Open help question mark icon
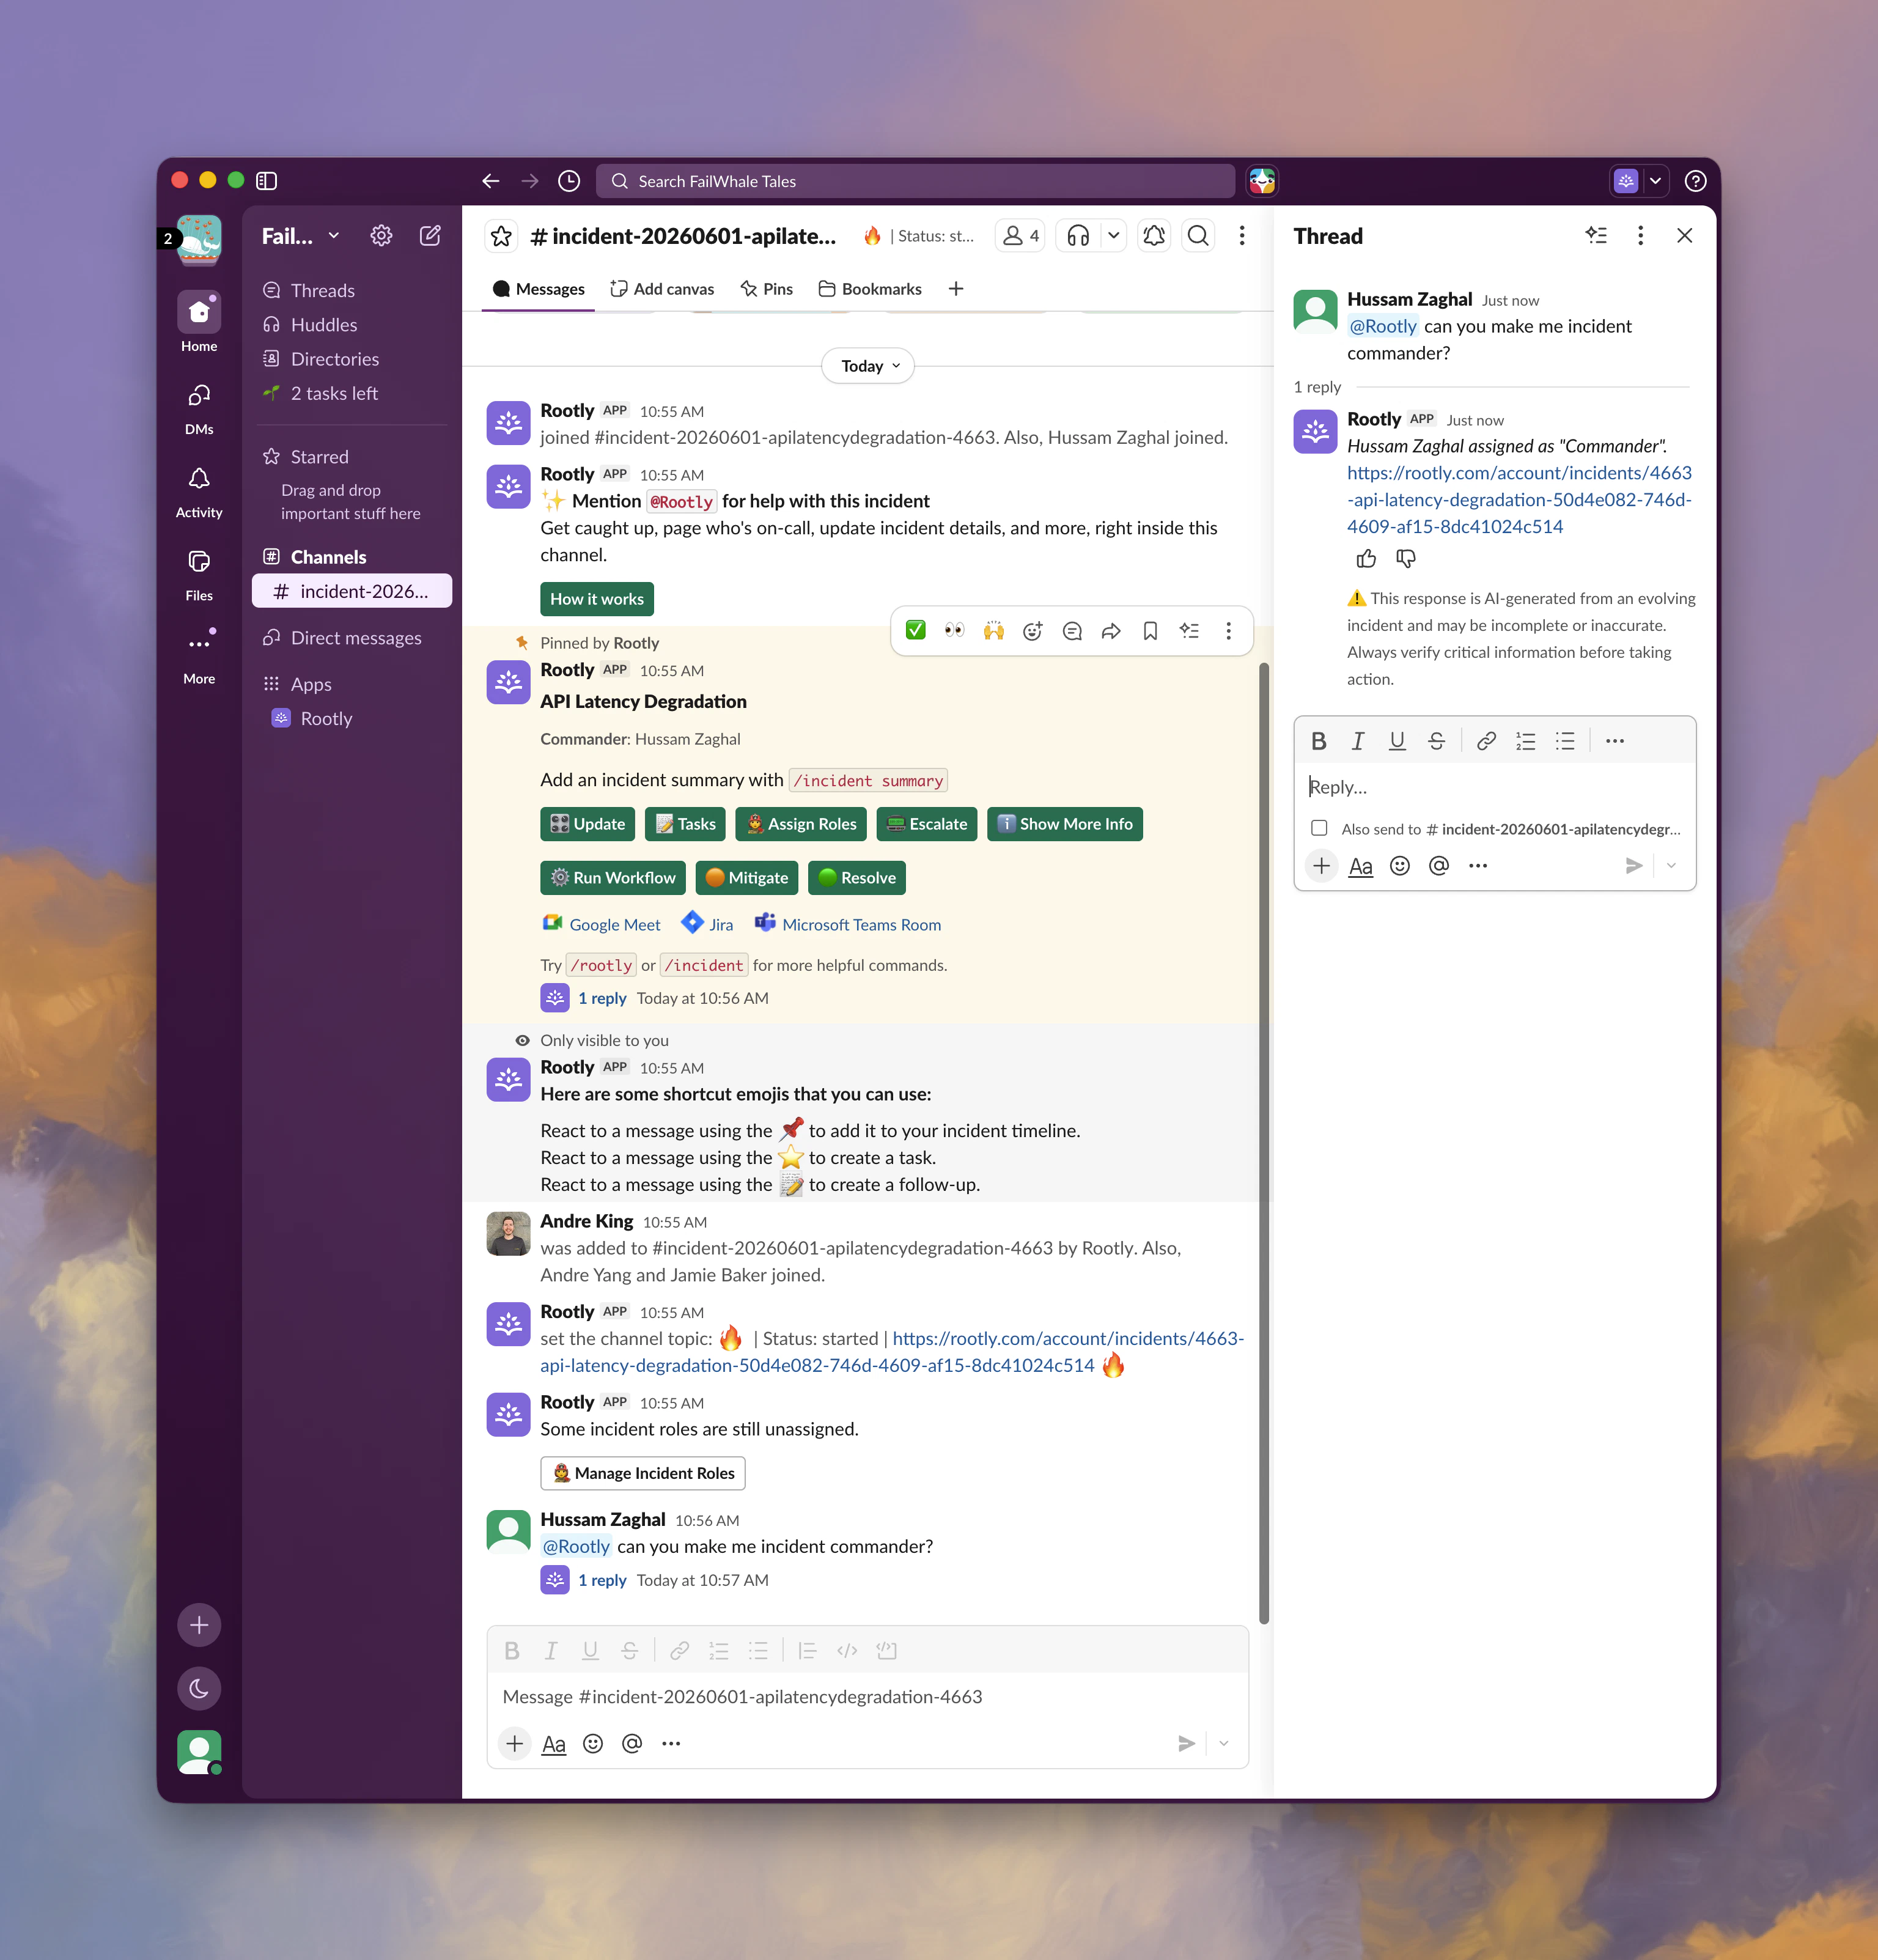 (x=1695, y=181)
